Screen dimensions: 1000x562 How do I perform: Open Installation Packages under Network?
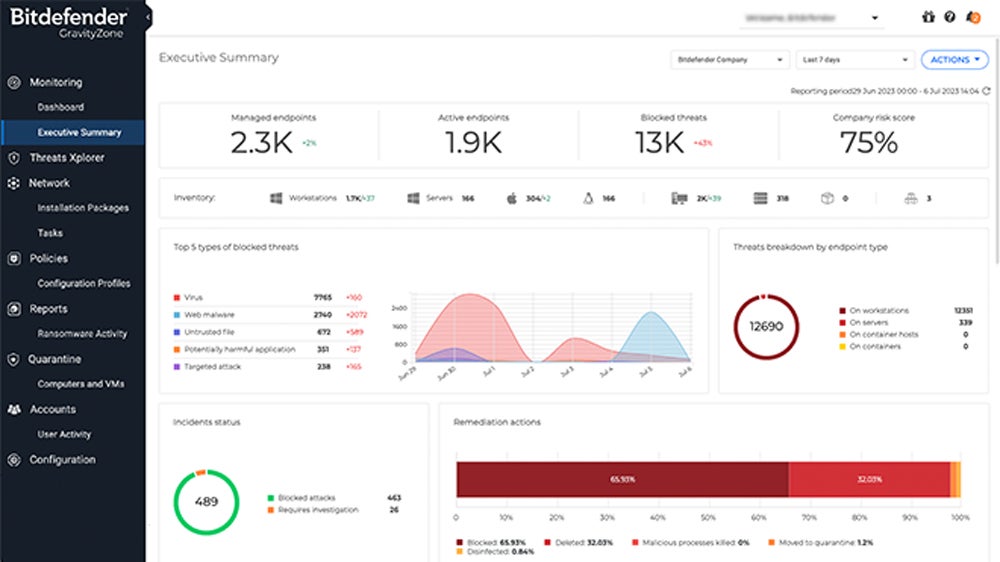pyautogui.click(x=83, y=208)
